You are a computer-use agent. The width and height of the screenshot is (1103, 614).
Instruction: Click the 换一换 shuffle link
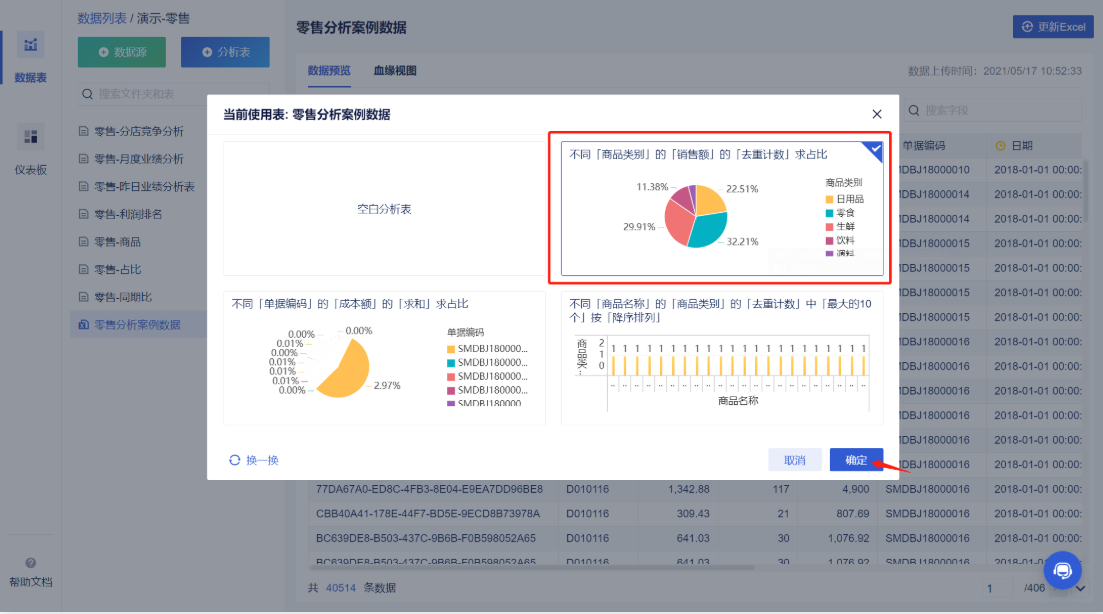[254, 460]
